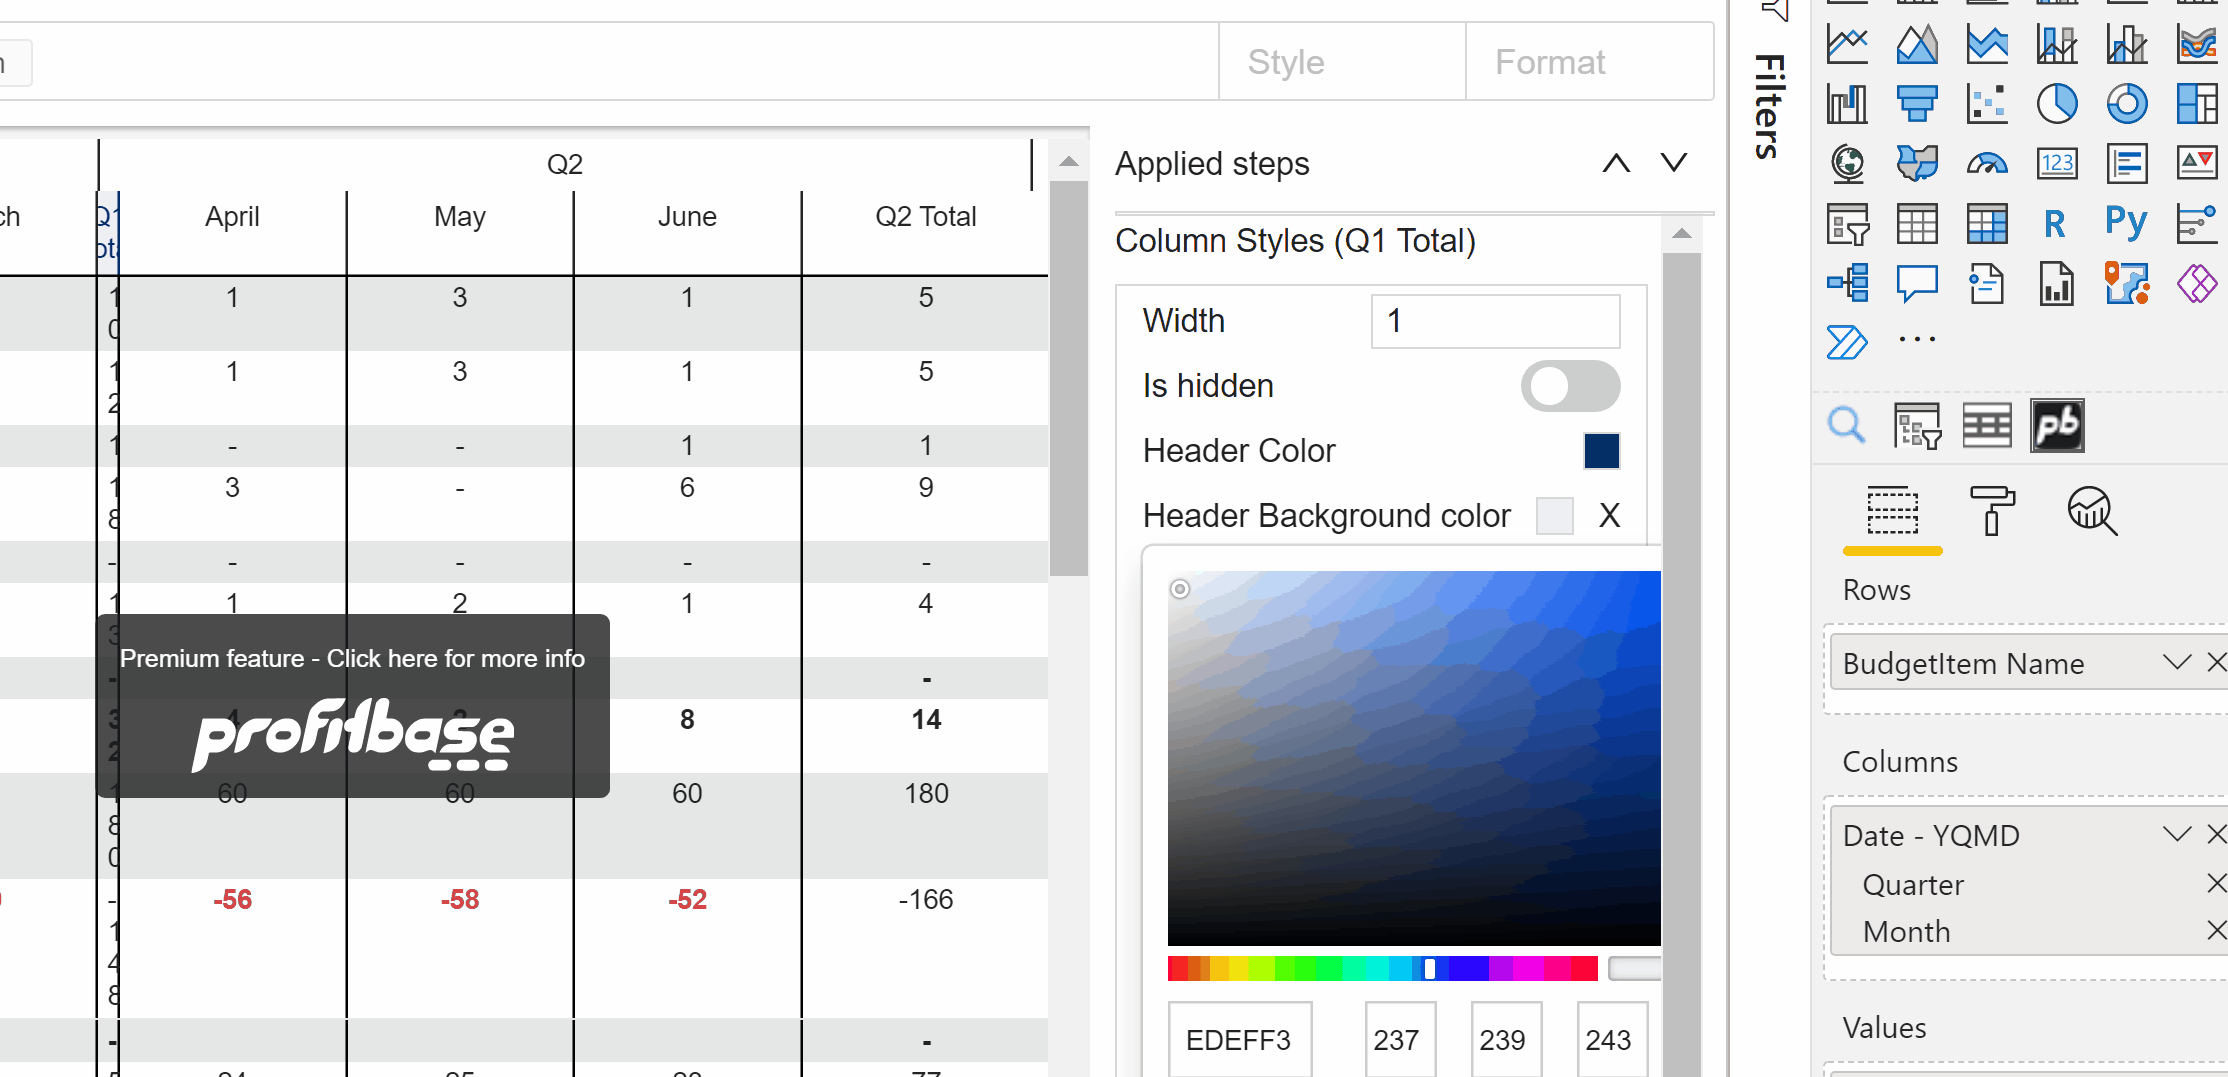The image size is (2228, 1077).
Task: Click the Premium feature info link
Action: point(352,658)
